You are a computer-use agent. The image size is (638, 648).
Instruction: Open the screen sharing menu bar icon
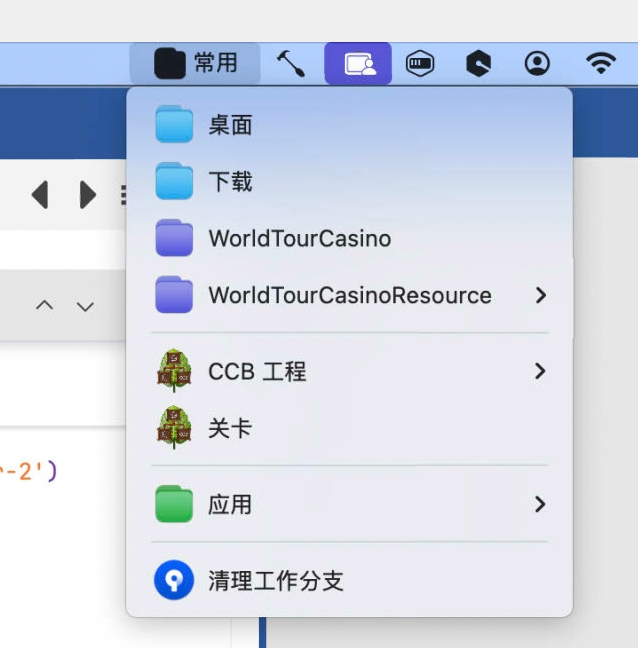point(358,64)
